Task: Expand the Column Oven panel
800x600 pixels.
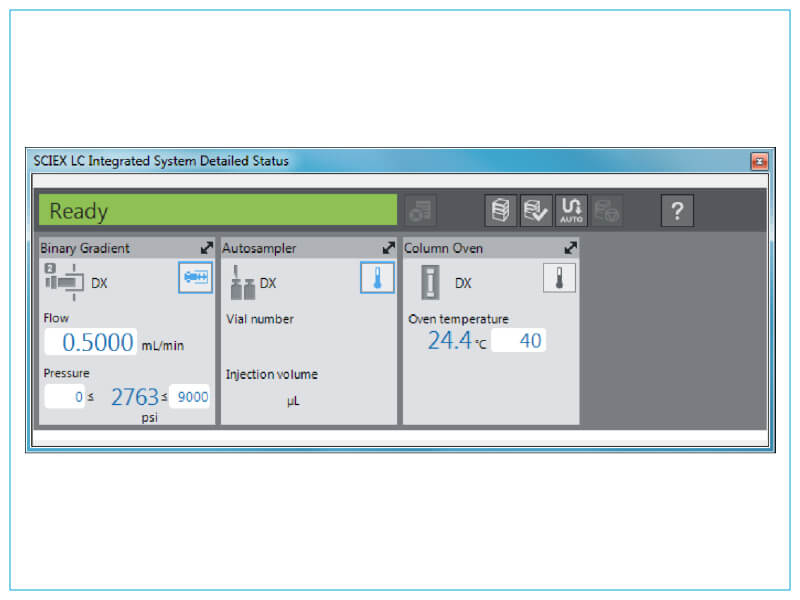Action: pyautogui.click(x=570, y=247)
